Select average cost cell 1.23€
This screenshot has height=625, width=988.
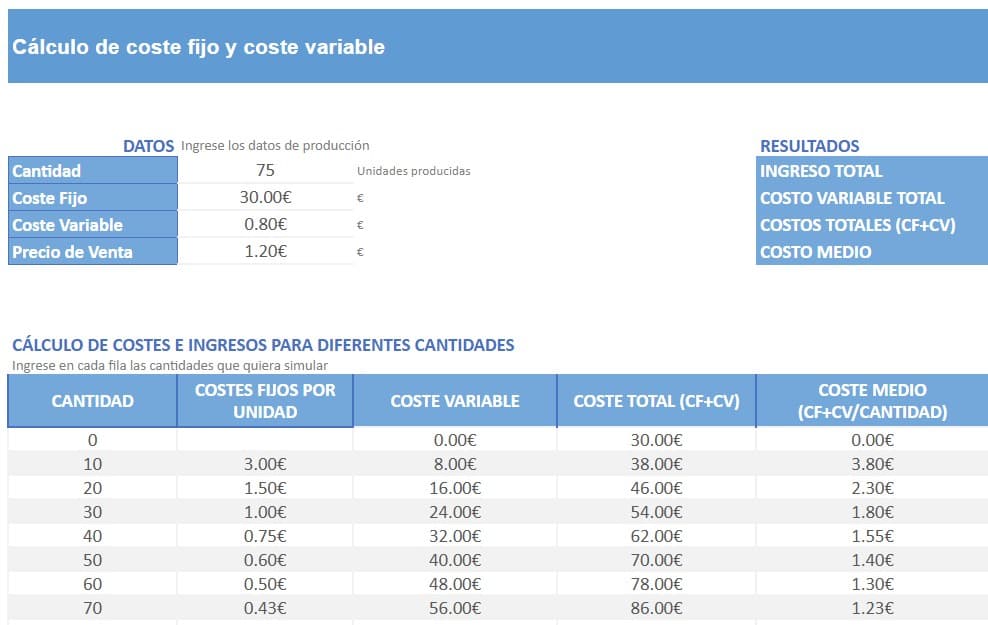pyautogui.click(x=872, y=607)
